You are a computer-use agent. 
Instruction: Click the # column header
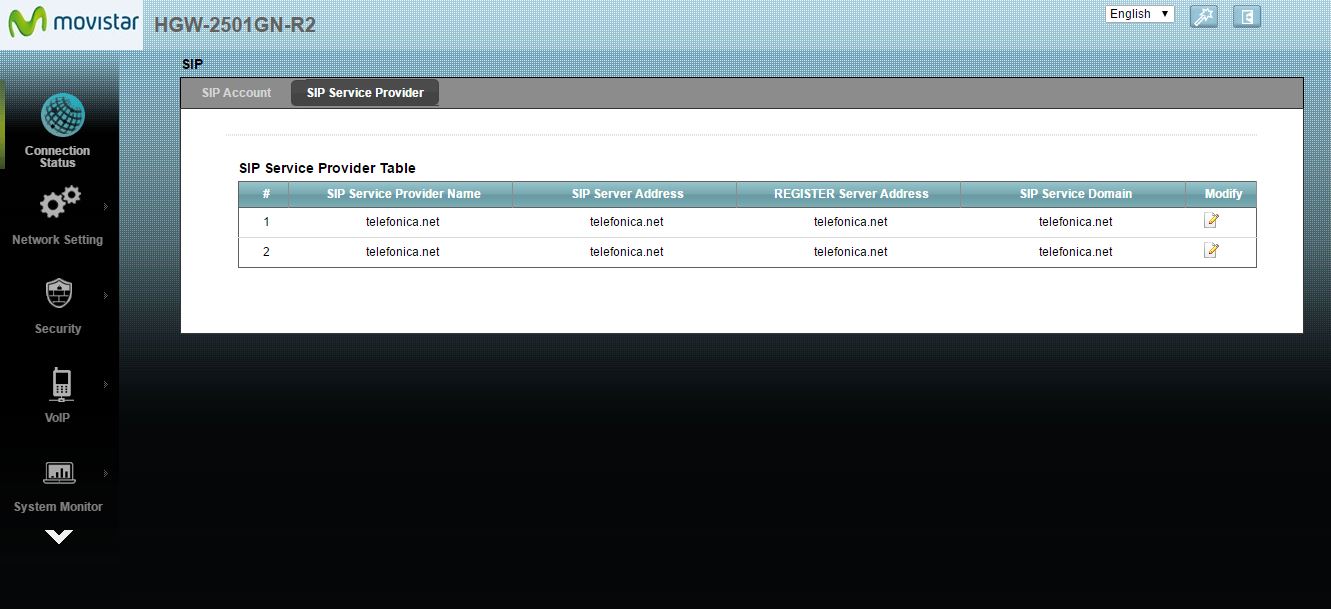(266, 194)
